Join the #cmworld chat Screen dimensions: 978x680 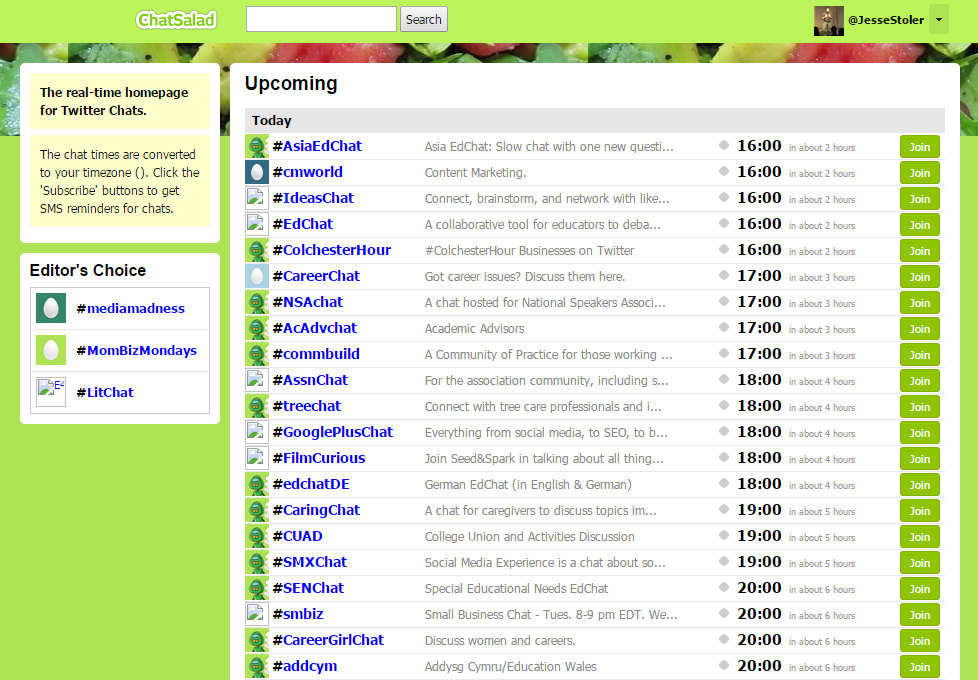[x=919, y=173]
